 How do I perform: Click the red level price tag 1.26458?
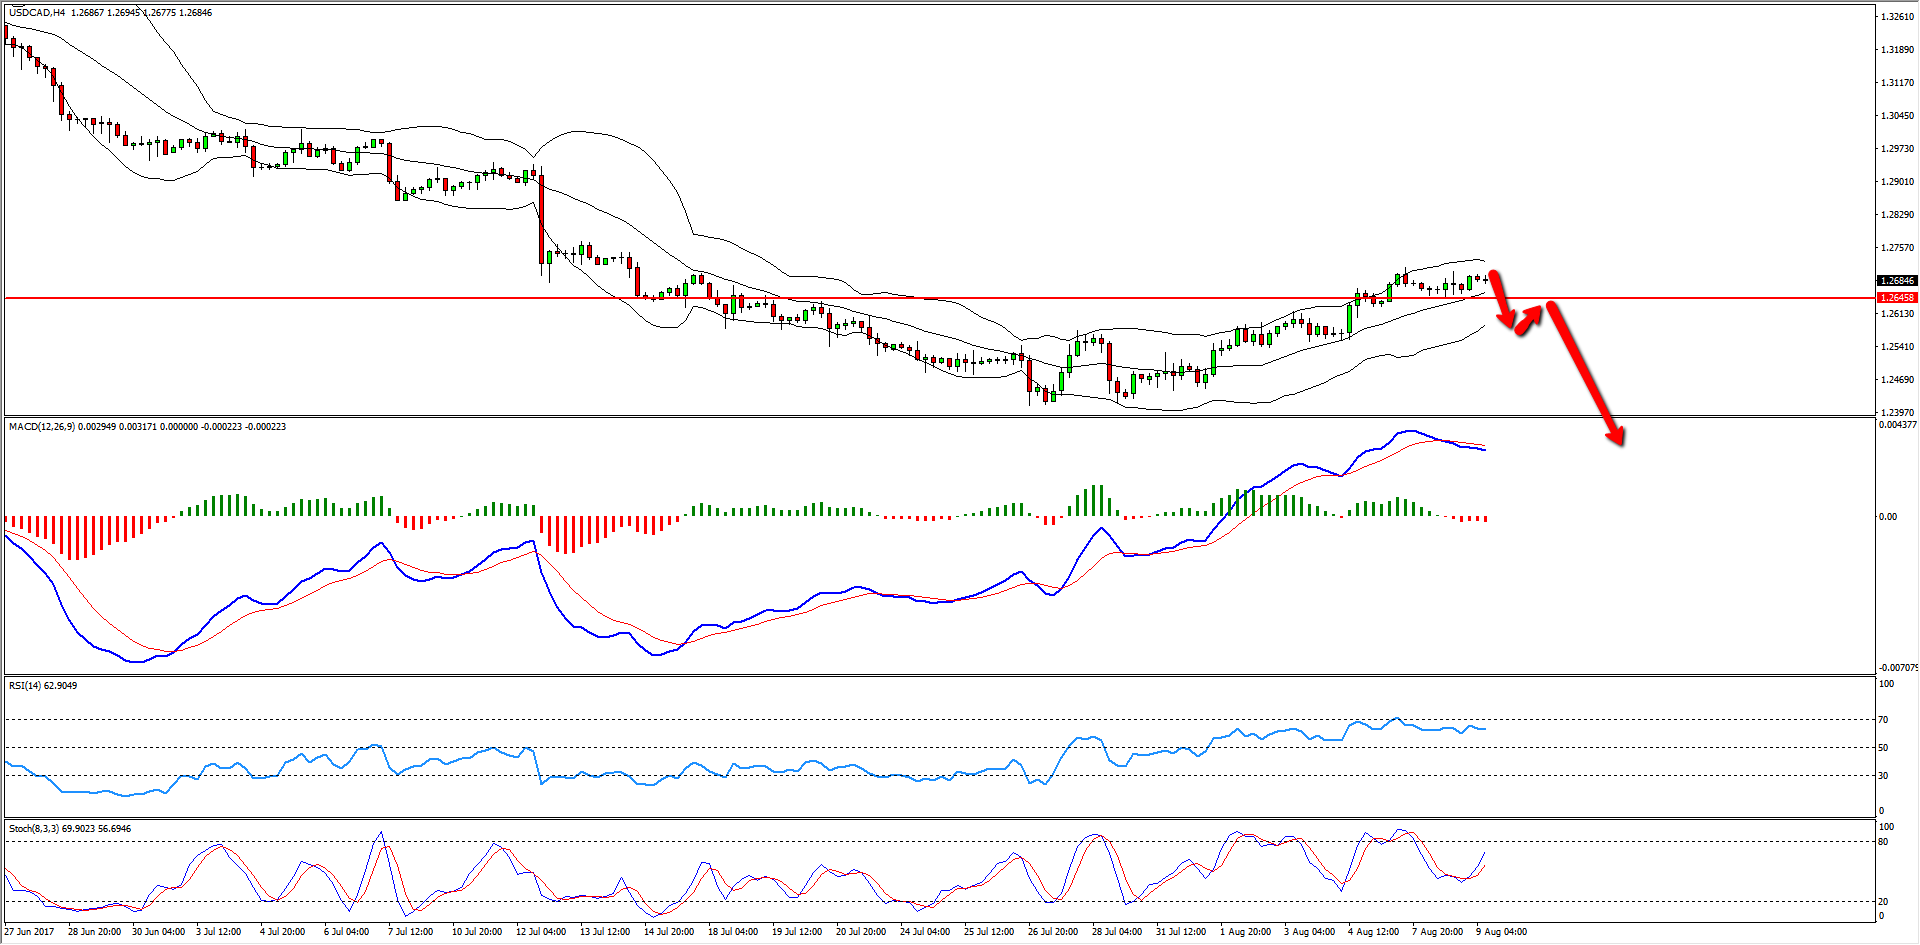tap(1897, 298)
